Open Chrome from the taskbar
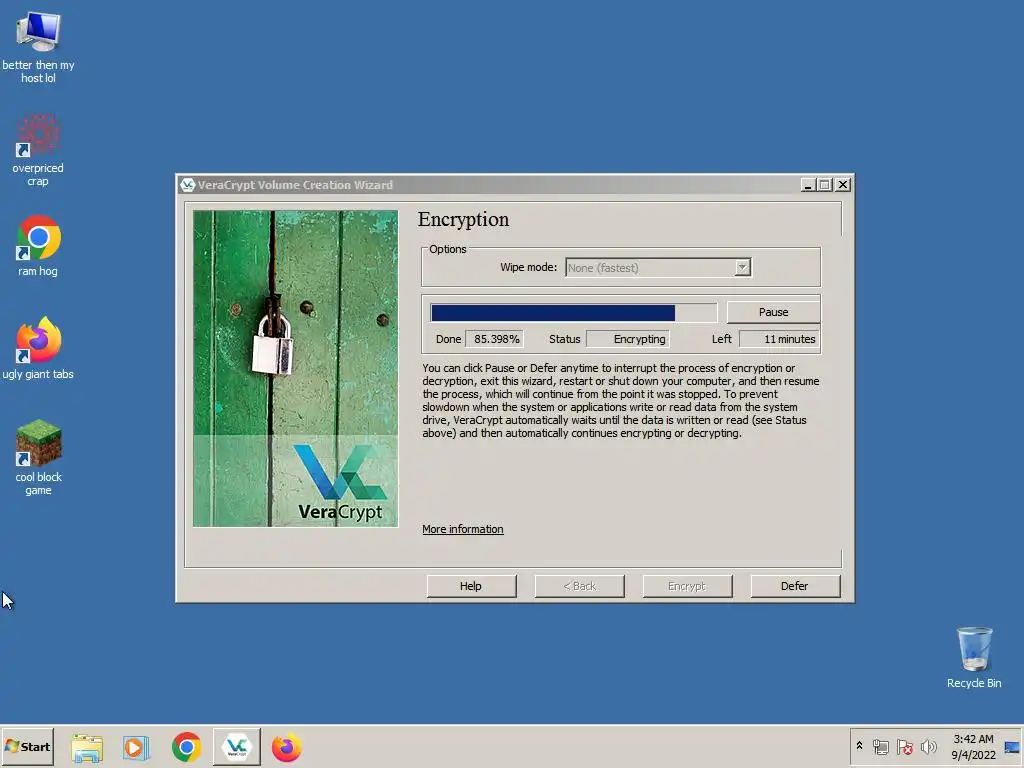 pos(187,747)
